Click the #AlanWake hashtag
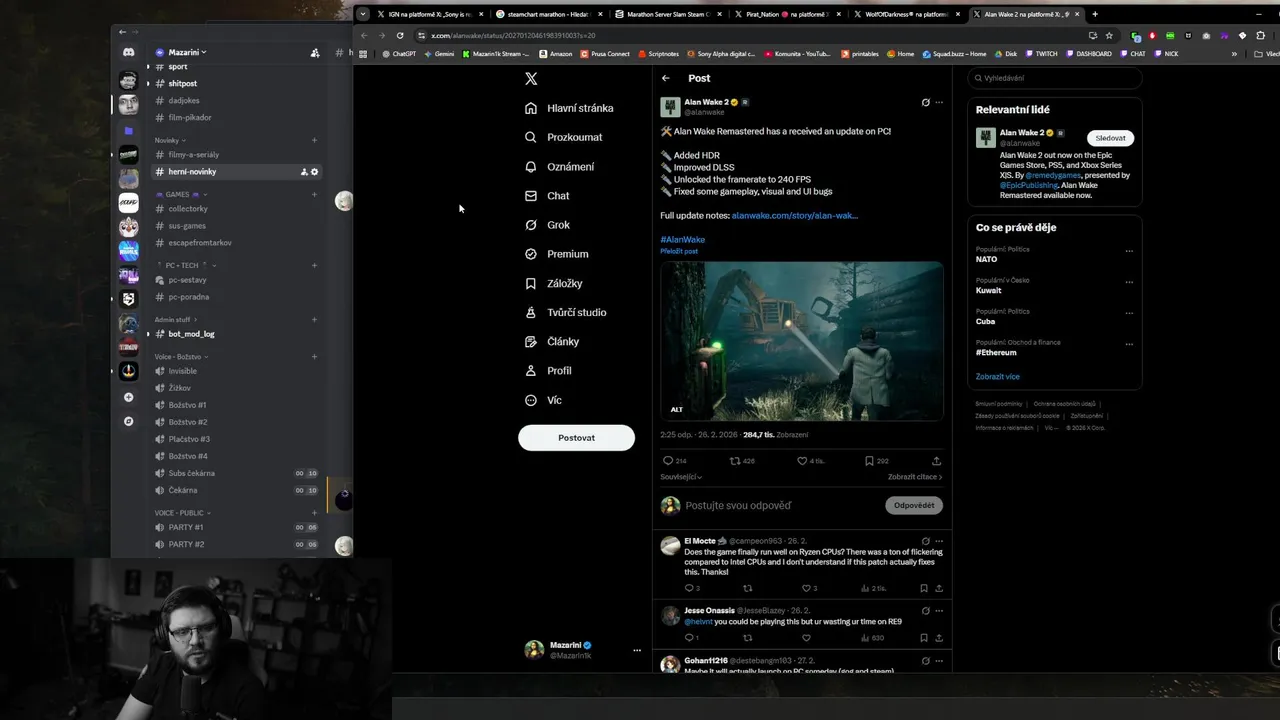This screenshot has height=720, width=1280. (682, 239)
